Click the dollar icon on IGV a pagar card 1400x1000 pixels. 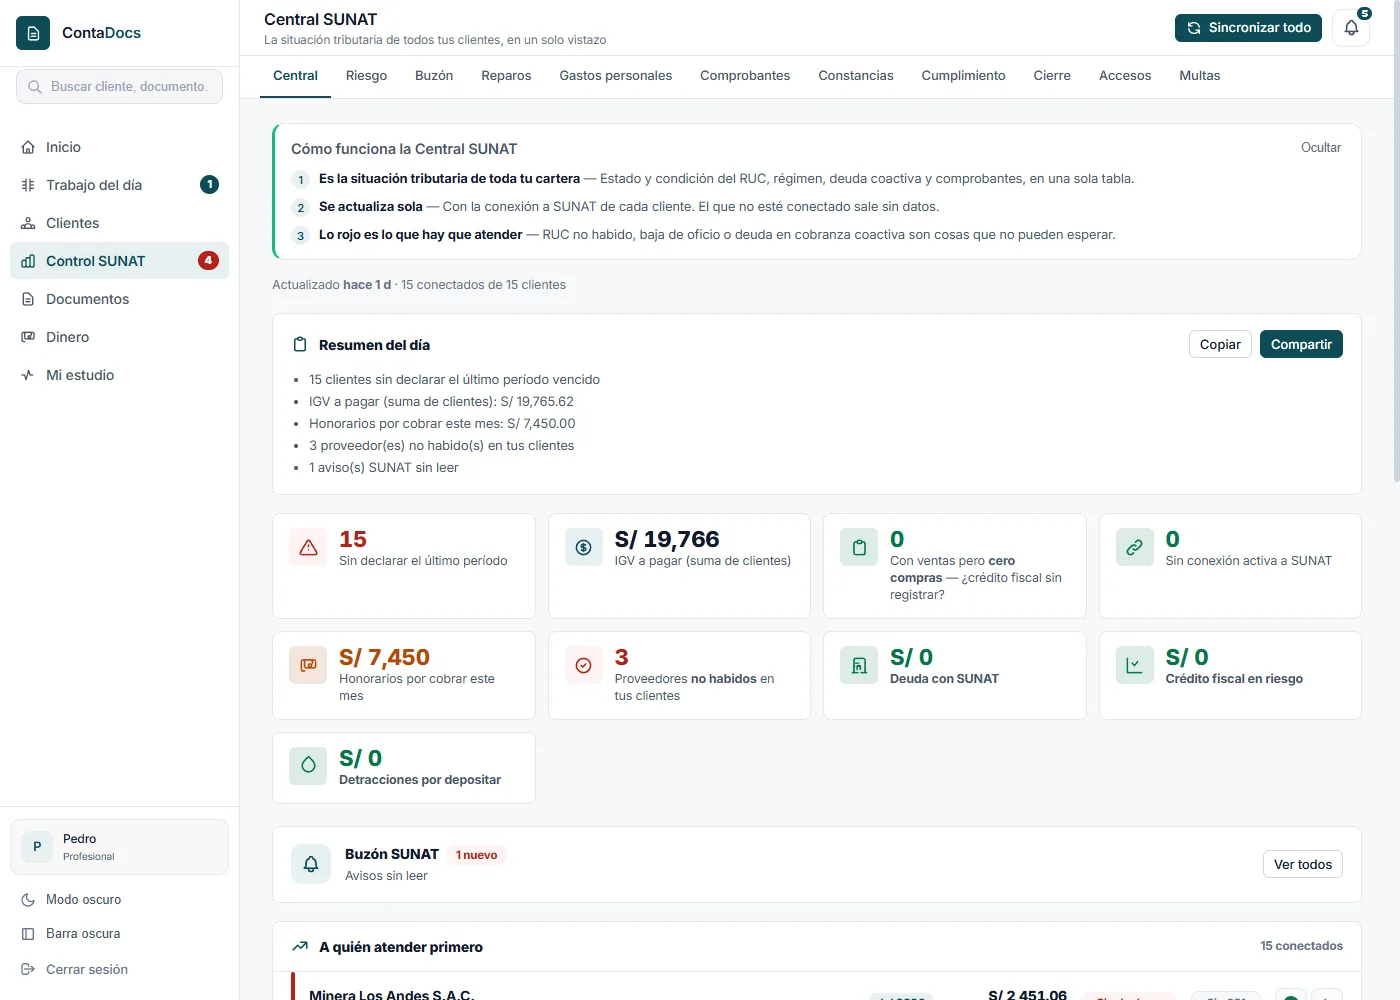(584, 548)
